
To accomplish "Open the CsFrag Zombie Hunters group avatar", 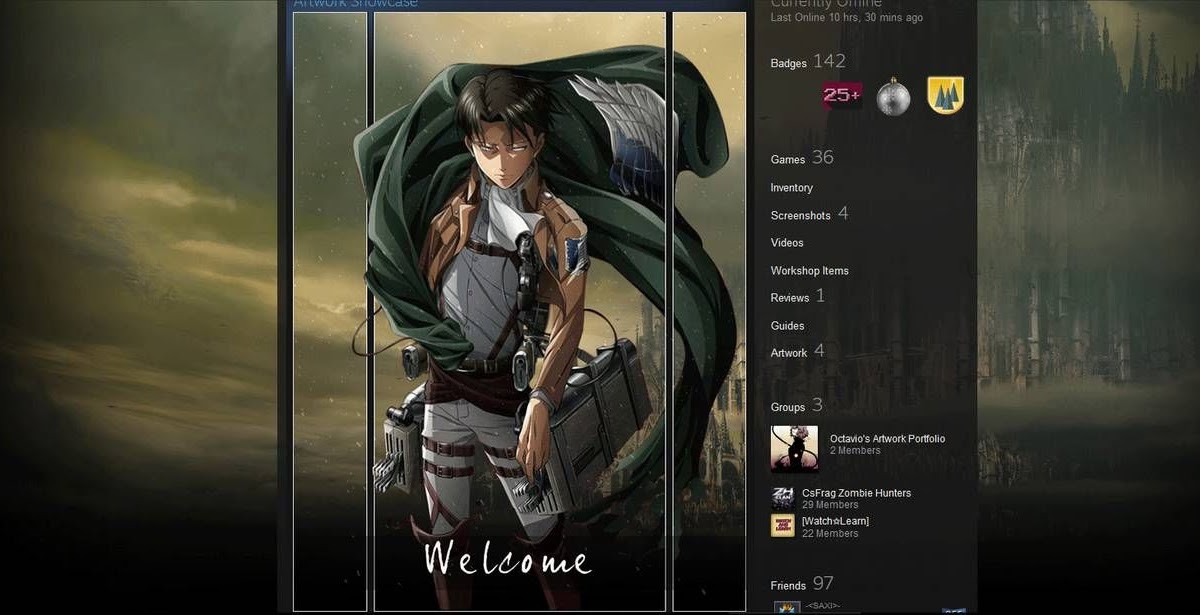I will pos(783,498).
